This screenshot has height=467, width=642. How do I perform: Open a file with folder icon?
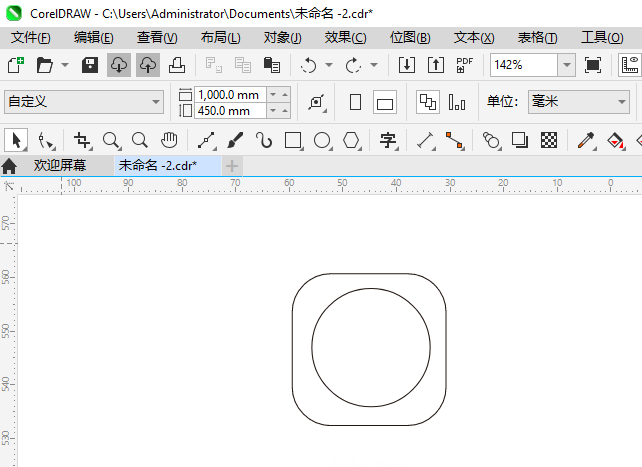(45, 65)
